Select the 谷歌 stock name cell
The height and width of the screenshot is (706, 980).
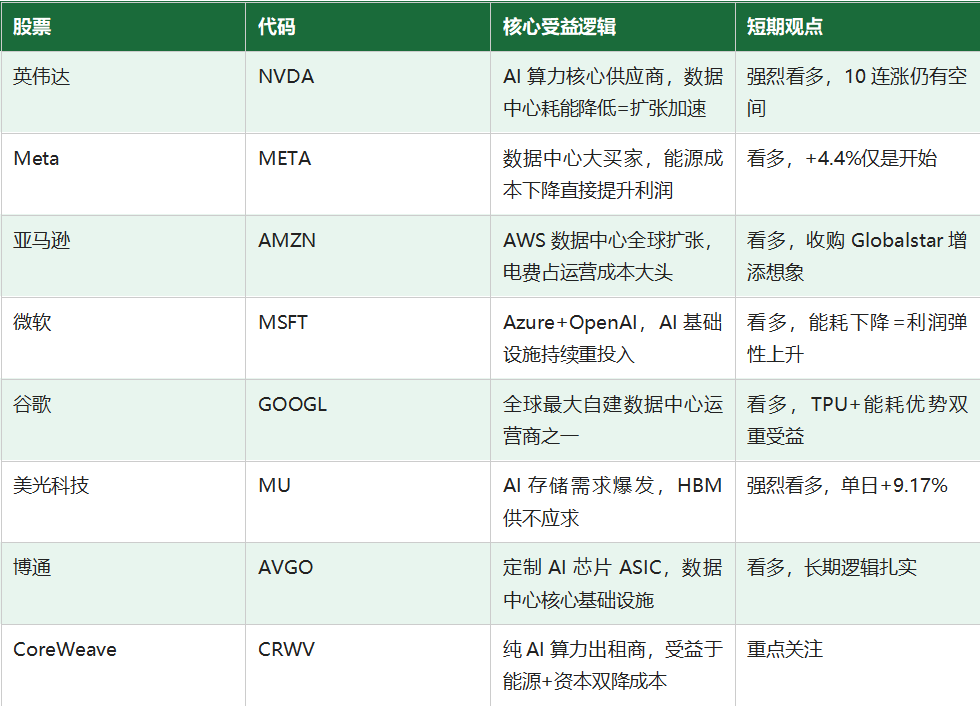click(123, 420)
